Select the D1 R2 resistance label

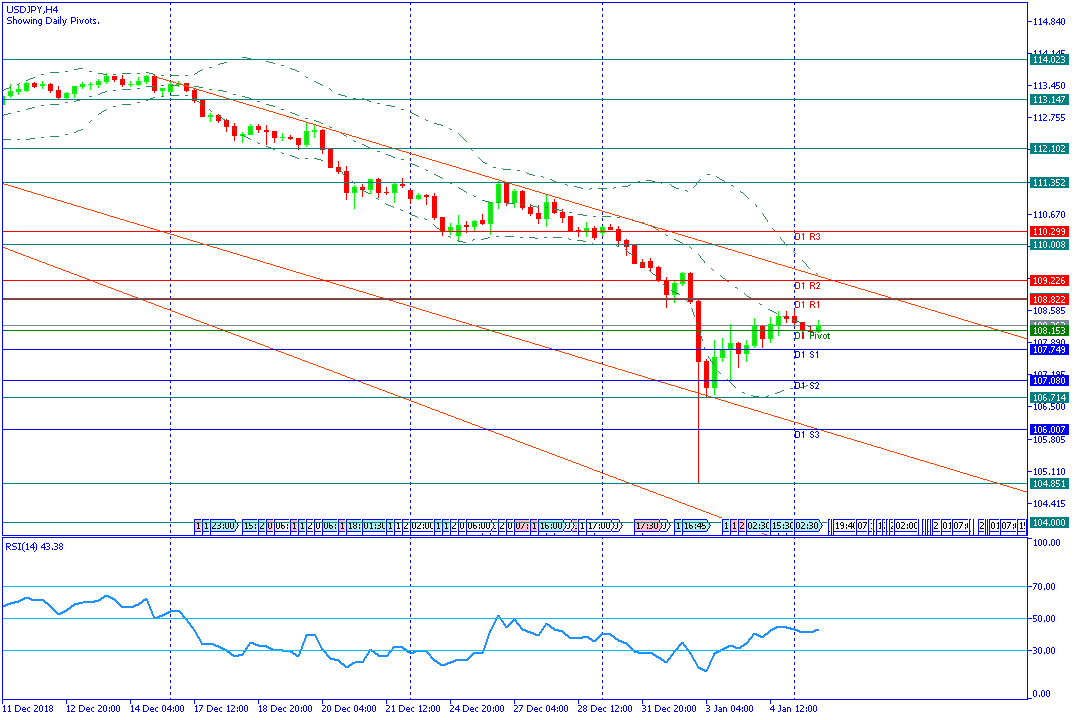click(x=807, y=286)
